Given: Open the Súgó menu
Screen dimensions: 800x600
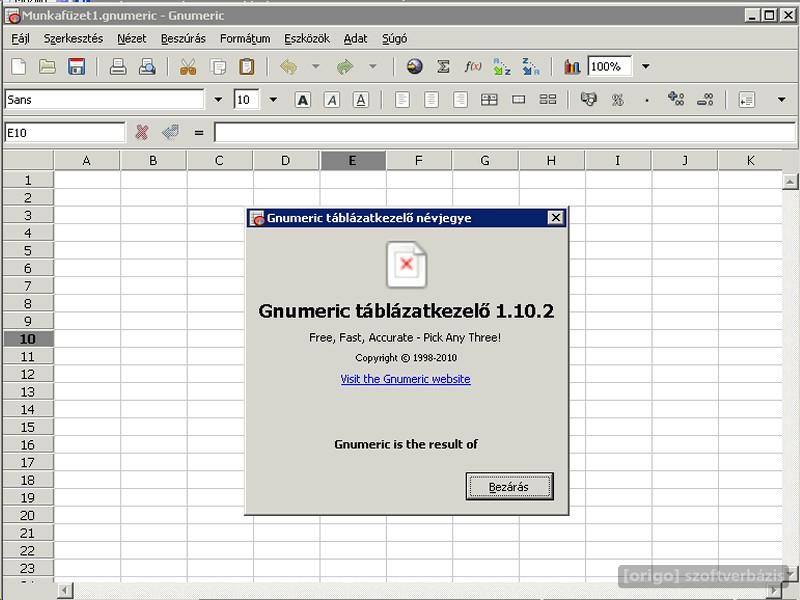Looking at the screenshot, I should [394, 39].
